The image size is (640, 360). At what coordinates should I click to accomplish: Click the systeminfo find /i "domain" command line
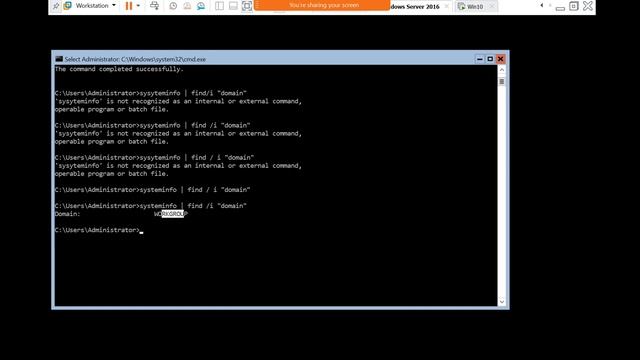(x=151, y=206)
